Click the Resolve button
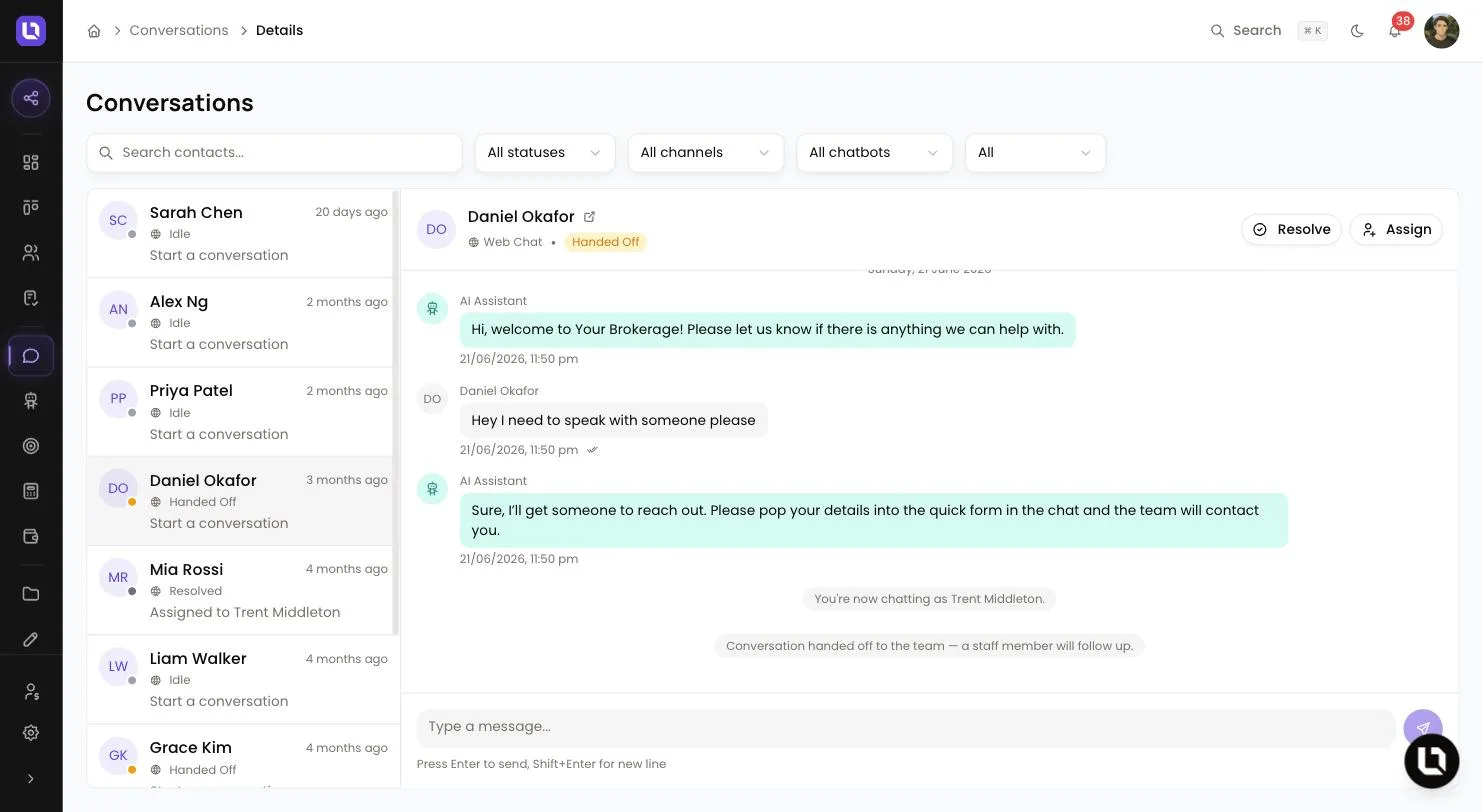This screenshot has height=812, width=1483. click(1291, 230)
